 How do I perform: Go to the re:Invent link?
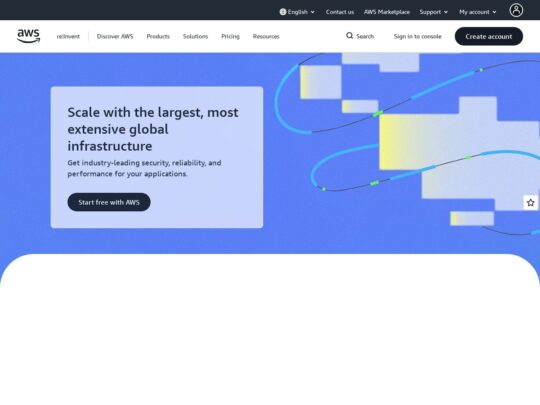click(68, 37)
